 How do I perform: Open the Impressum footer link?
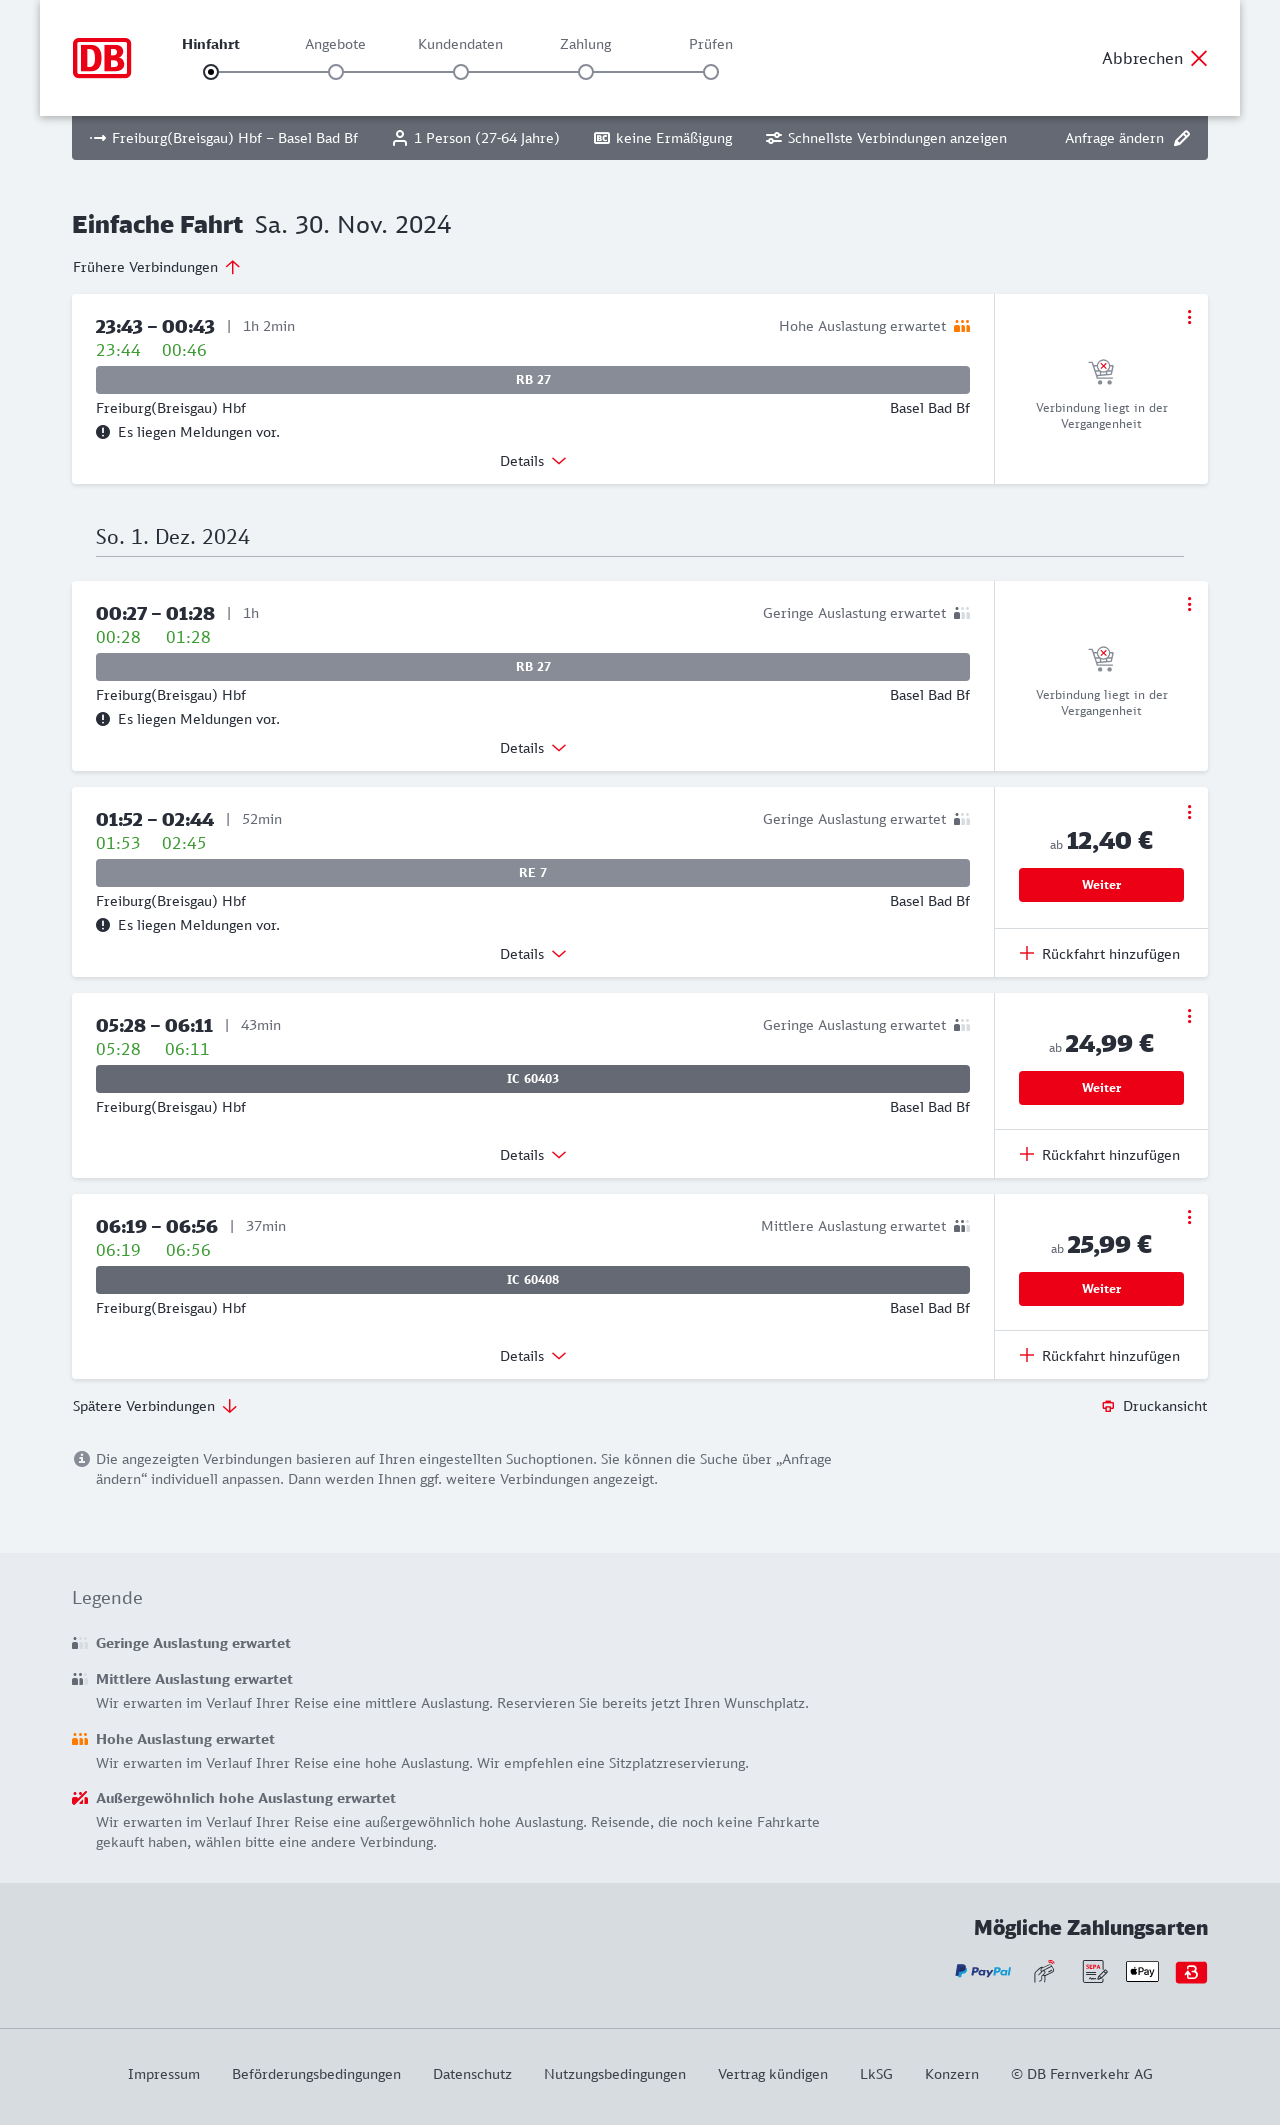pos(164,2074)
